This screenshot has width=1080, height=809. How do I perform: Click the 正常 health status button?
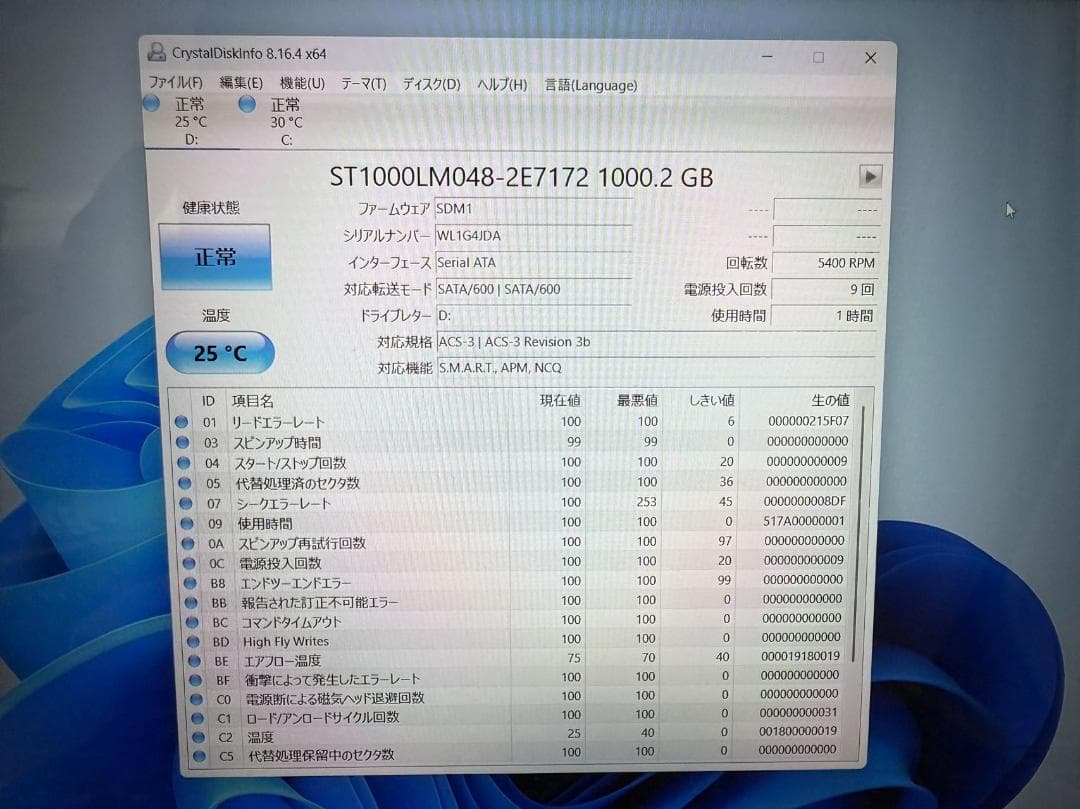coord(215,257)
